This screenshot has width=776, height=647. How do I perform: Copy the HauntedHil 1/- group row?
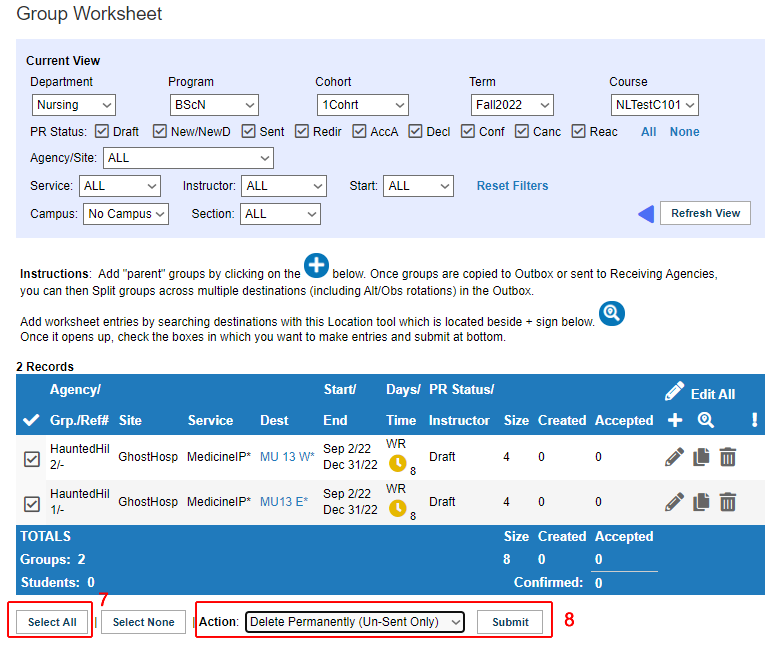tap(701, 502)
